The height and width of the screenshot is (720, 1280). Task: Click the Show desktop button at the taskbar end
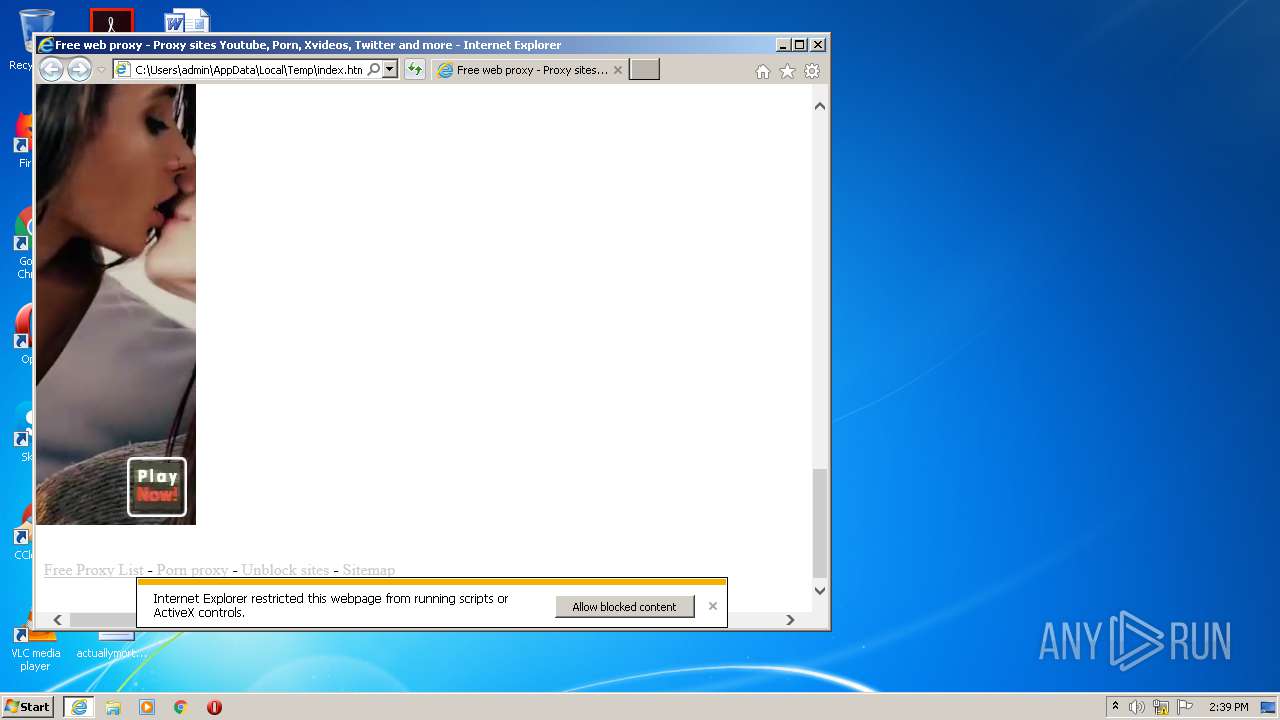point(1269,707)
